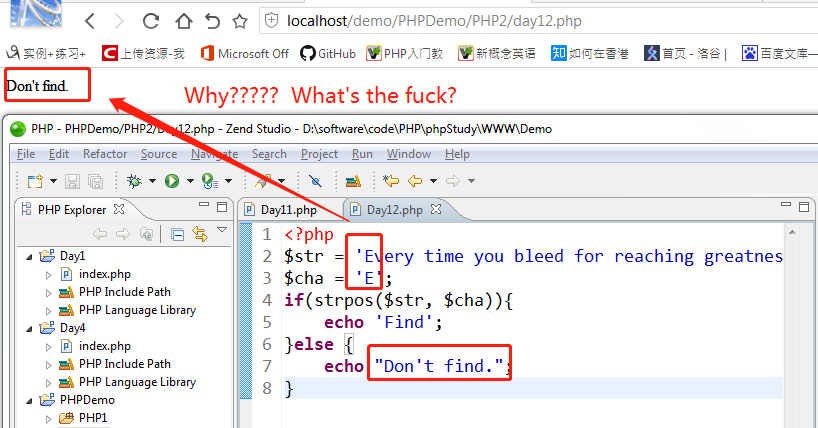Open the New file dropdown arrow

click(53, 181)
